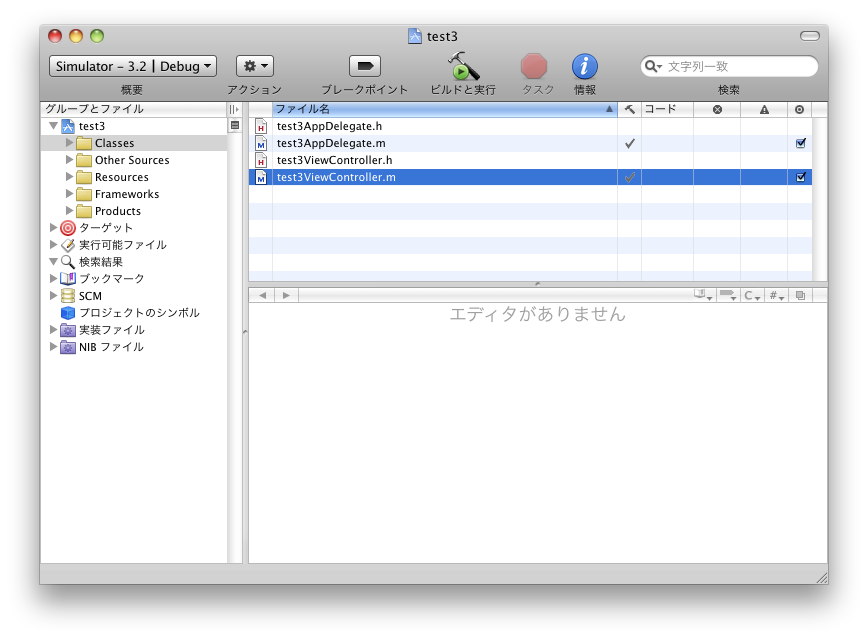Image resolution: width=868 pixels, height=639 pixels.
Task: Toggle target checkbox for test3ViewController.m
Action: coord(800,177)
